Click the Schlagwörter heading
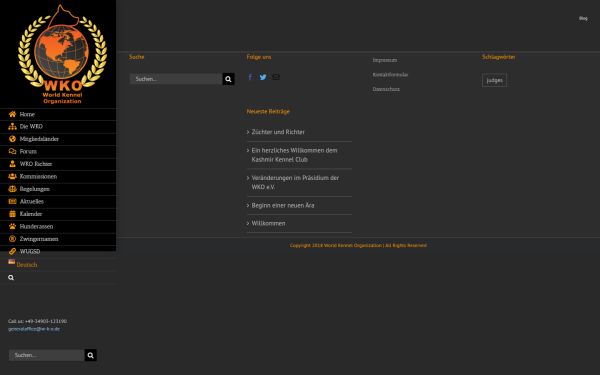Screen dimensions: 600x375 pyautogui.click(x=499, y=57)
